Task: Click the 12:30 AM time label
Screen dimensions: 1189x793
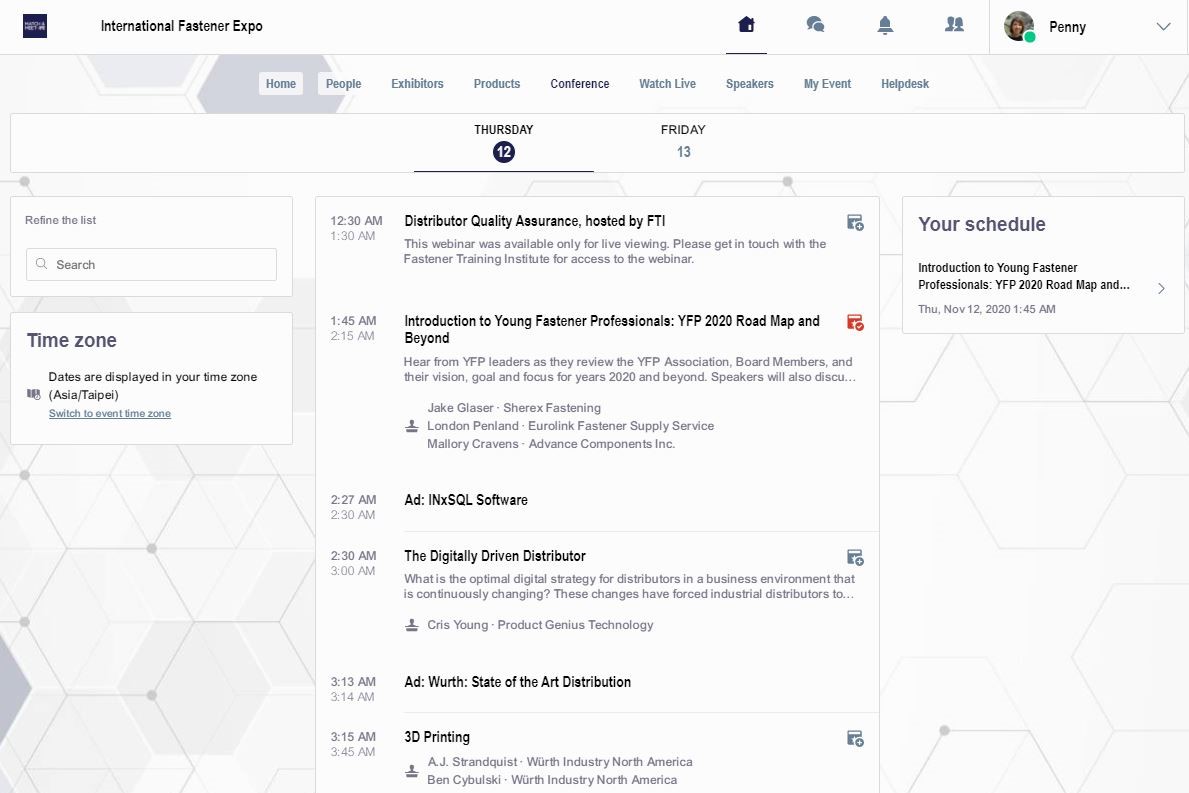Action: (356, 221)
